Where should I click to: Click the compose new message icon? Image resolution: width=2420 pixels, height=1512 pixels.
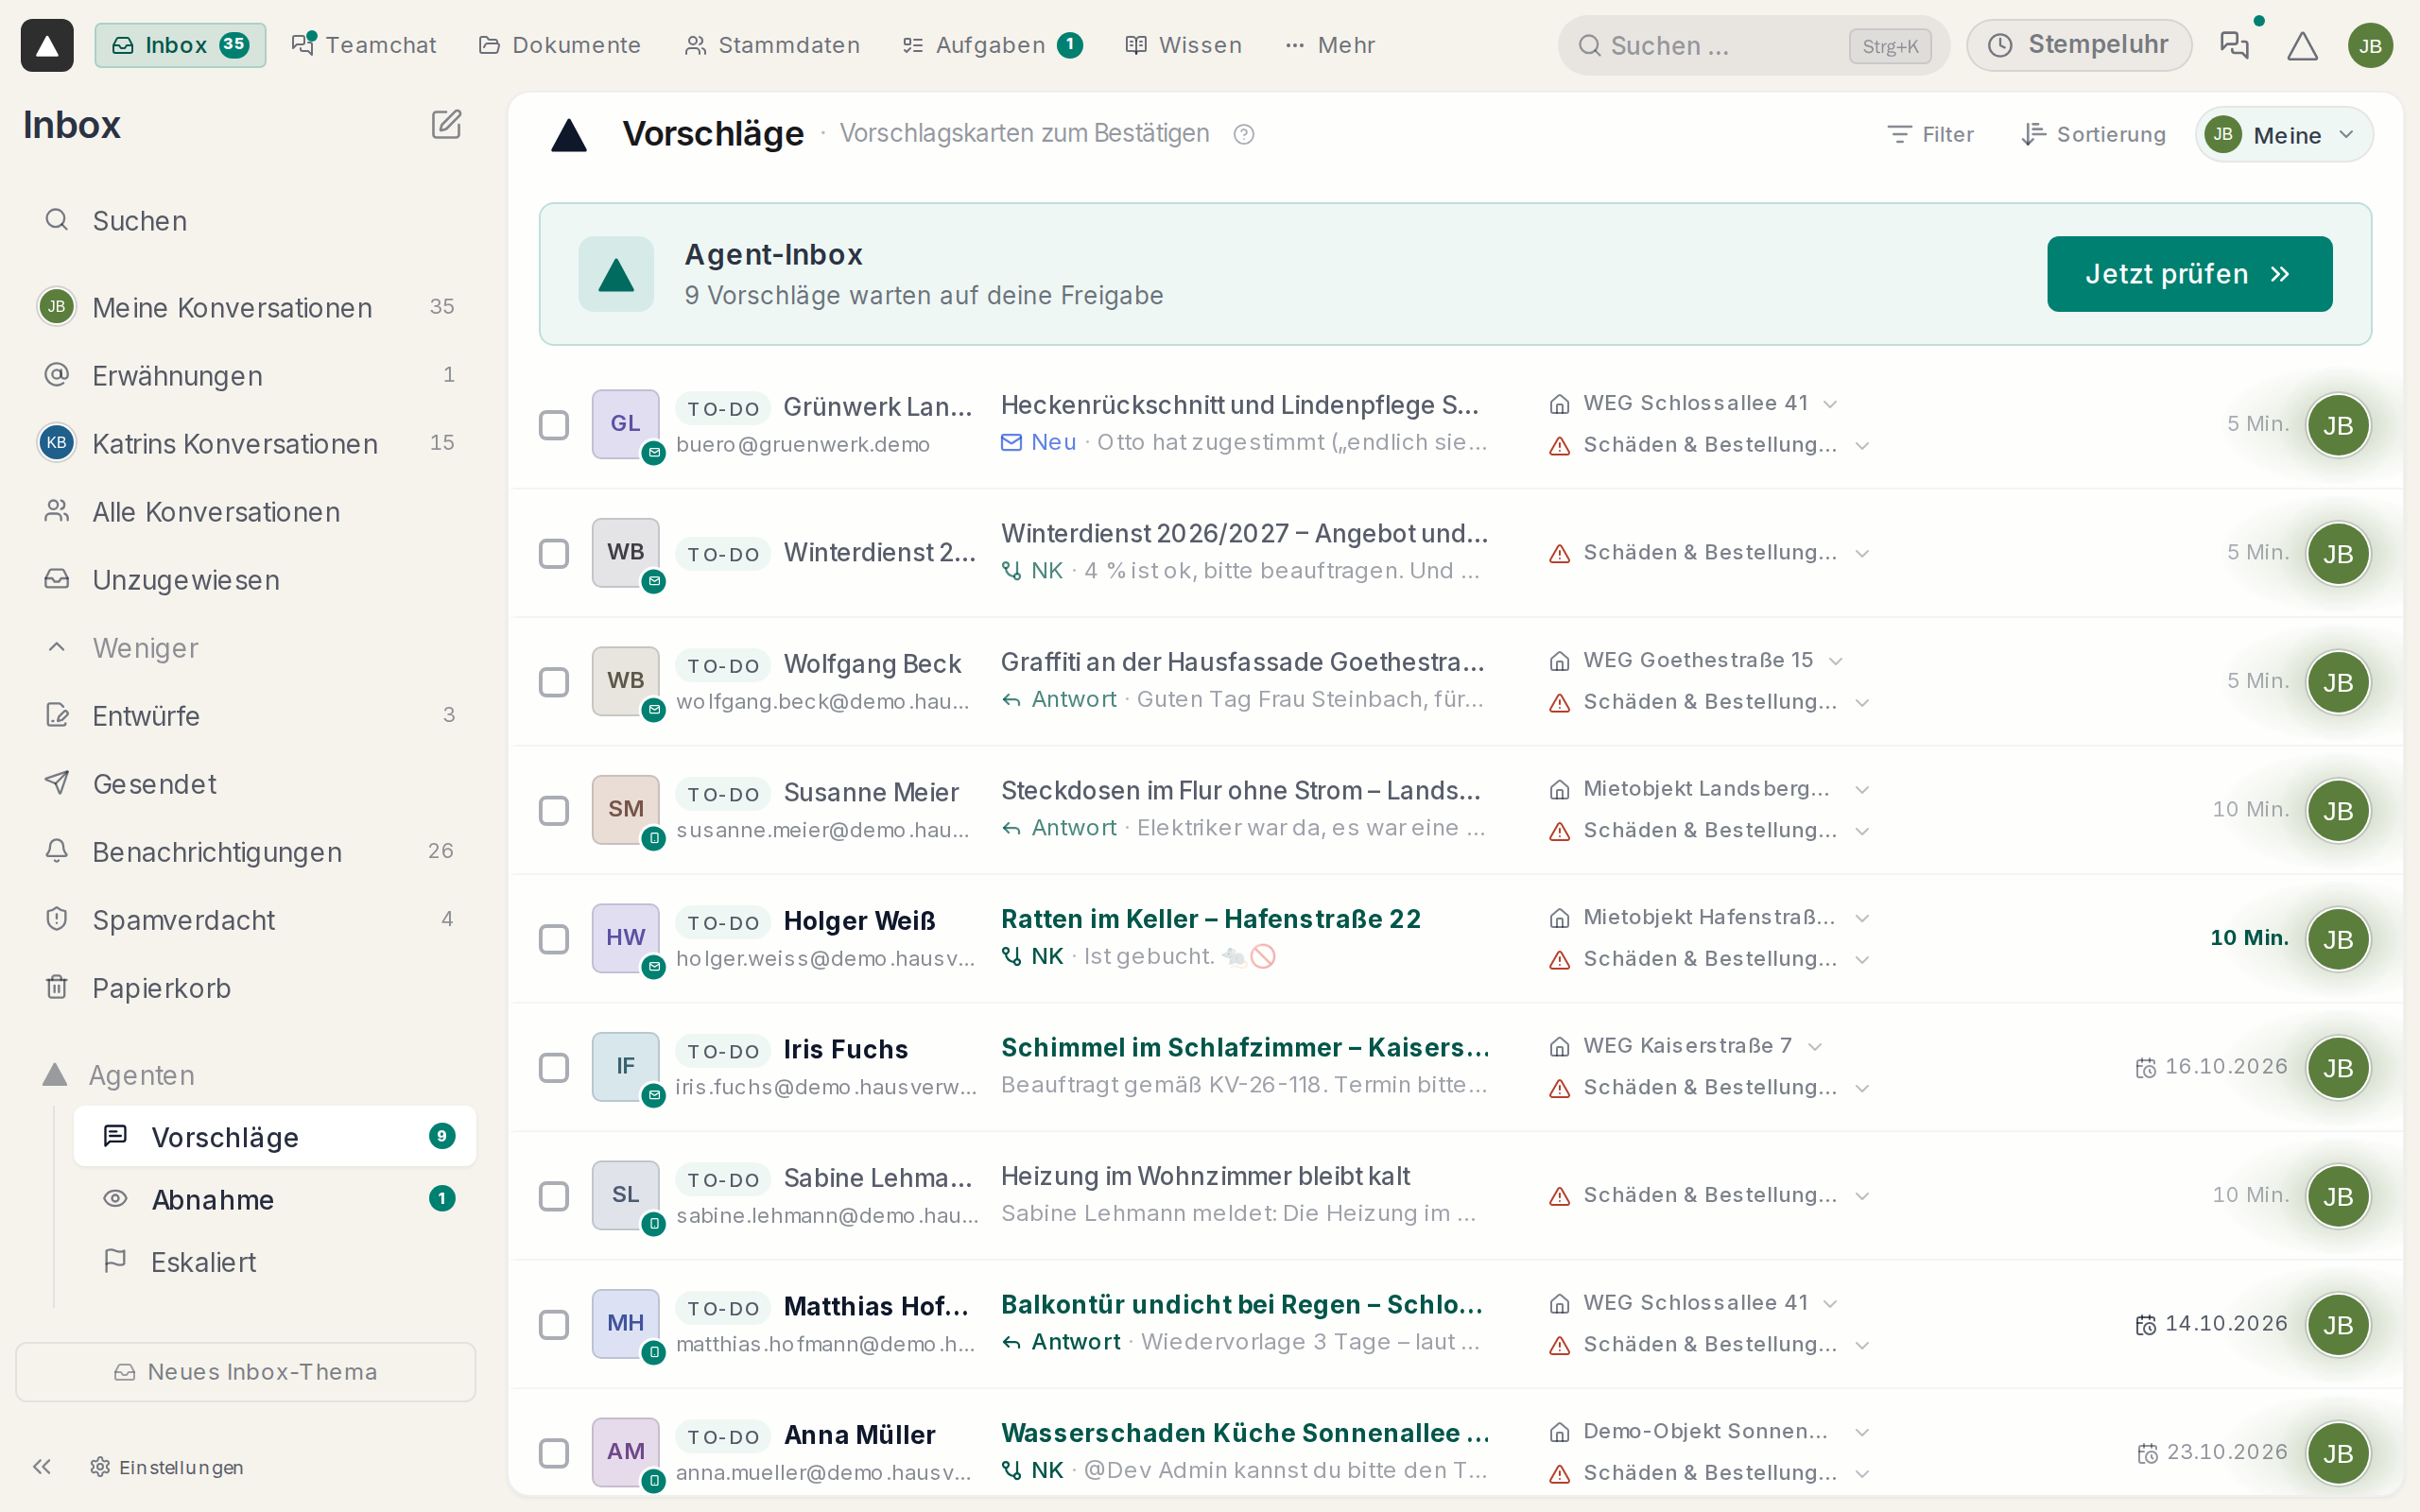[446, 125]
